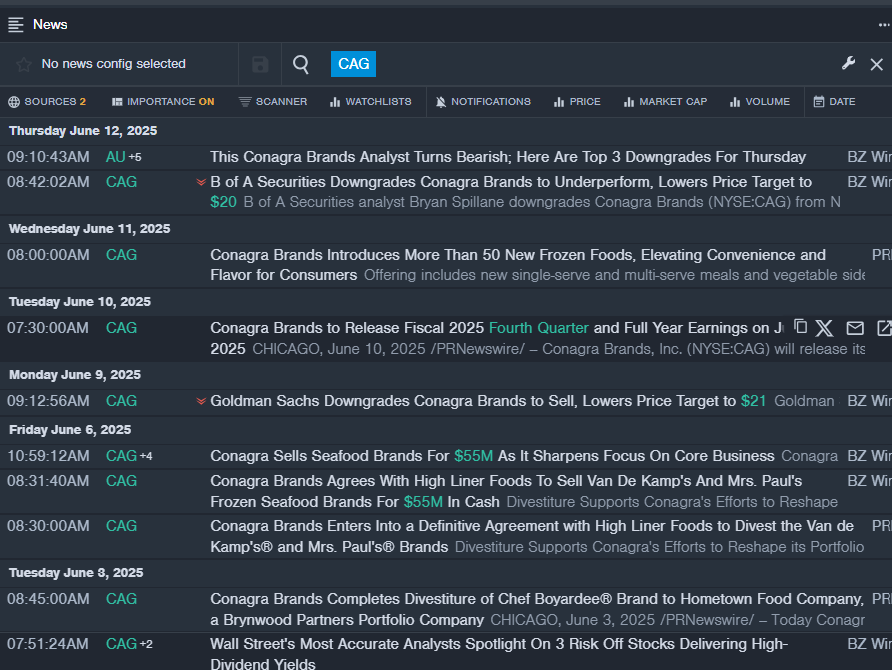Viewport: 892px width, 670px height.
Task: Open the Scanner filter
Action: 273,102
